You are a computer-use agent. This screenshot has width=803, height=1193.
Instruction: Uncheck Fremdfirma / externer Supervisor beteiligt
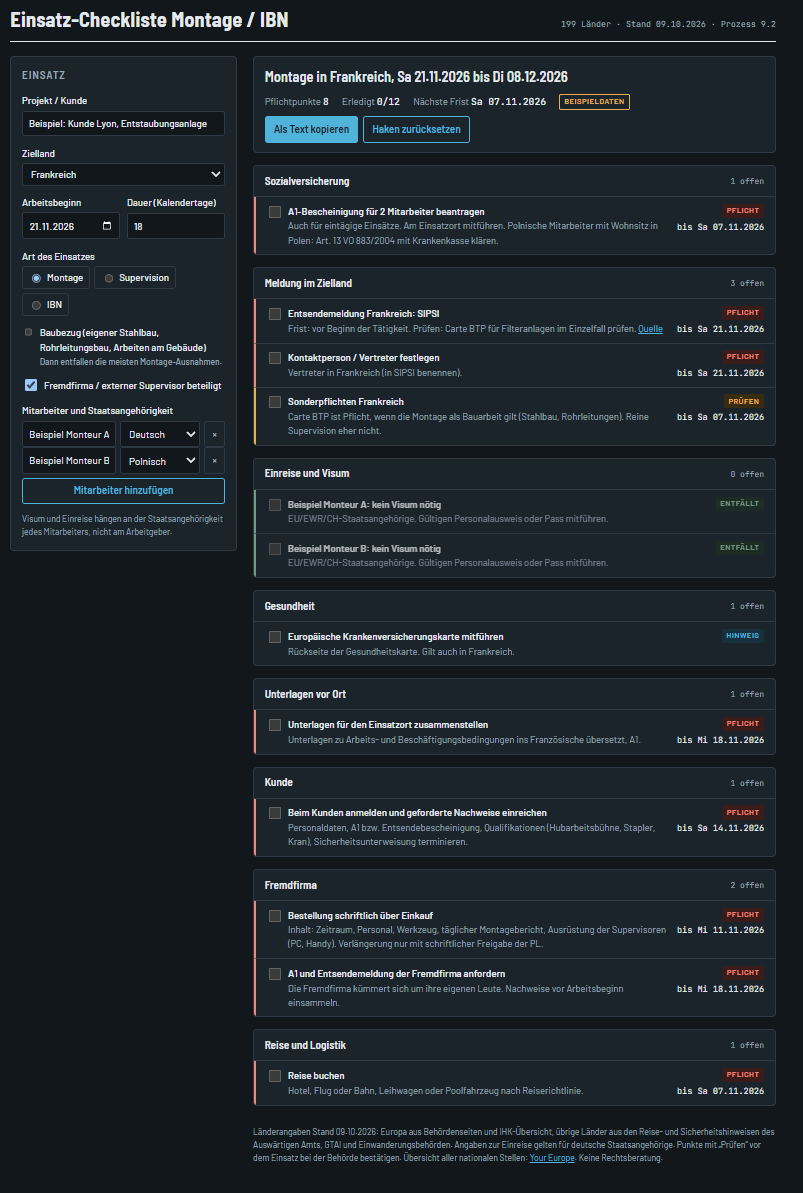click(30, 385)
